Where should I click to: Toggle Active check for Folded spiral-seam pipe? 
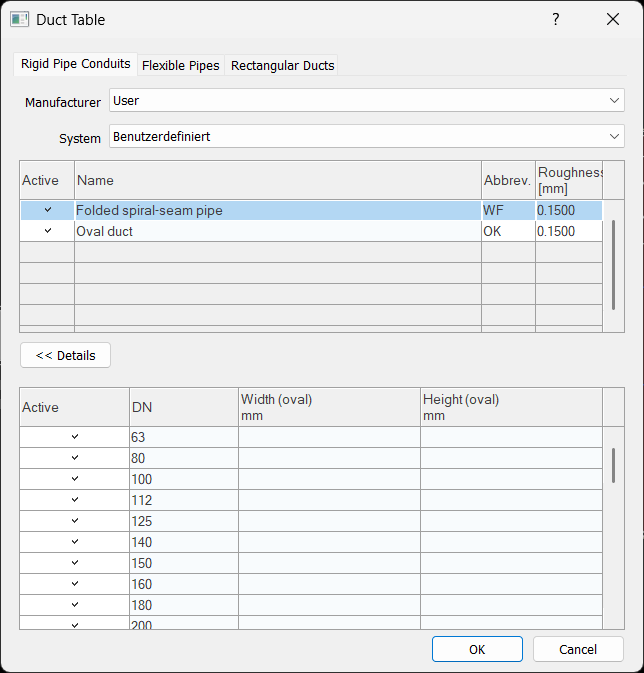(48, 210)
